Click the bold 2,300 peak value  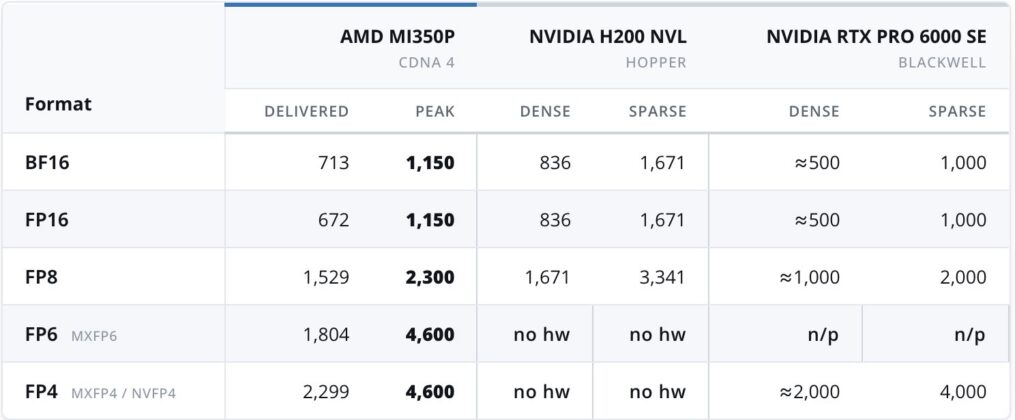click(430, 278)
